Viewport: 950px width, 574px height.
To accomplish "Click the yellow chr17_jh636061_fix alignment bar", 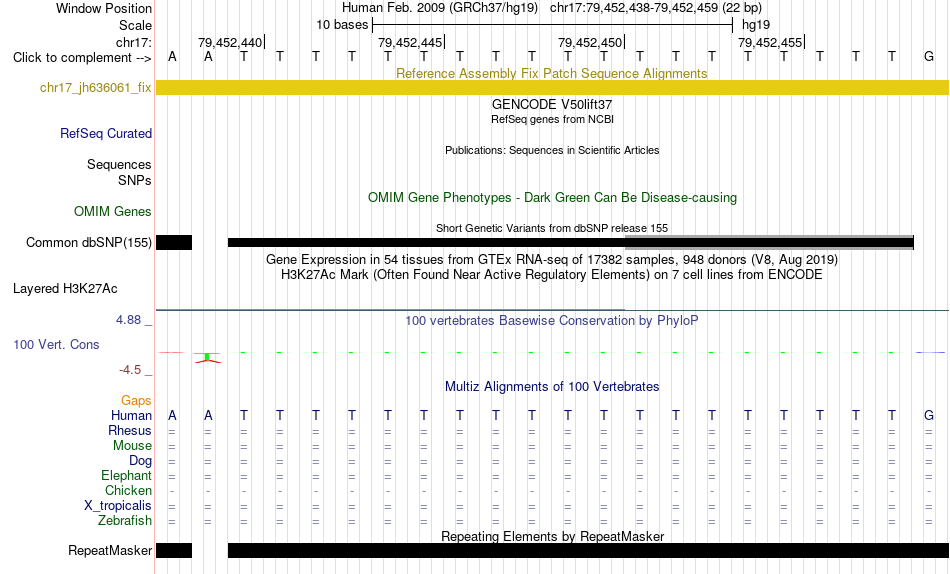I will point(552,87).
